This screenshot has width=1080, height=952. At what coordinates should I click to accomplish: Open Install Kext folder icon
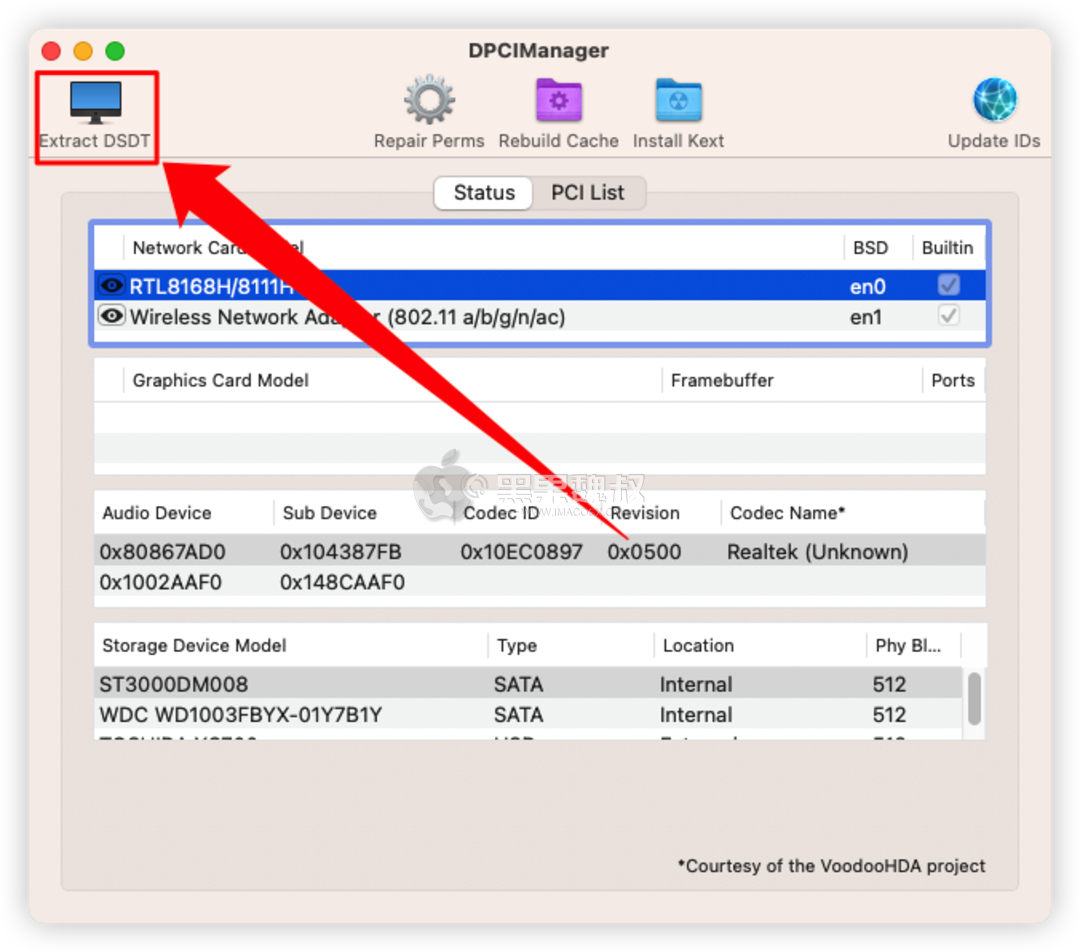678,101
